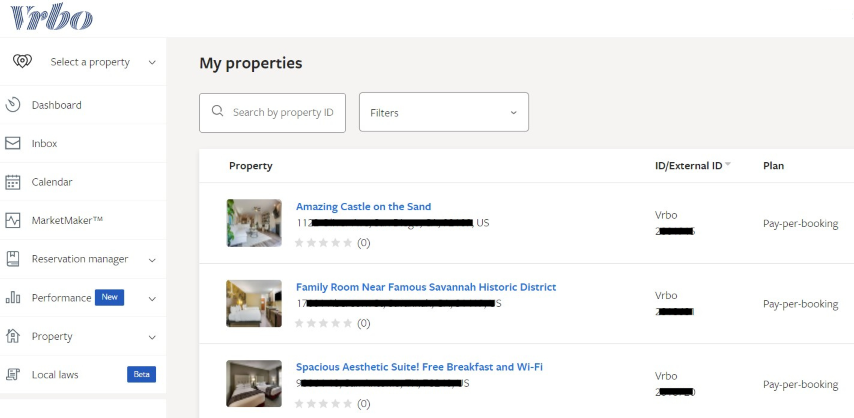This screenshot has height=418, width=854.
Task: Expand the Performance submenu
Action: pyautogui.click(x=152, y=298)
